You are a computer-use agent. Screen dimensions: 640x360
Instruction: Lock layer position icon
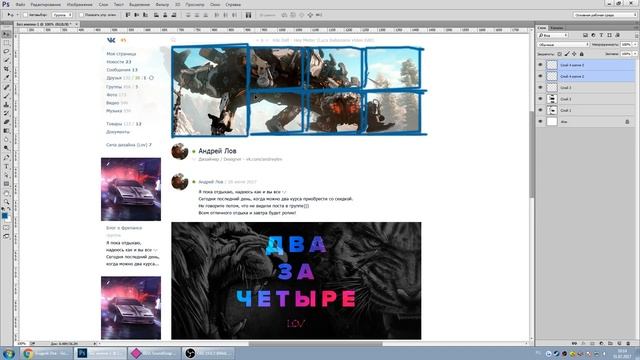(574, 54)
